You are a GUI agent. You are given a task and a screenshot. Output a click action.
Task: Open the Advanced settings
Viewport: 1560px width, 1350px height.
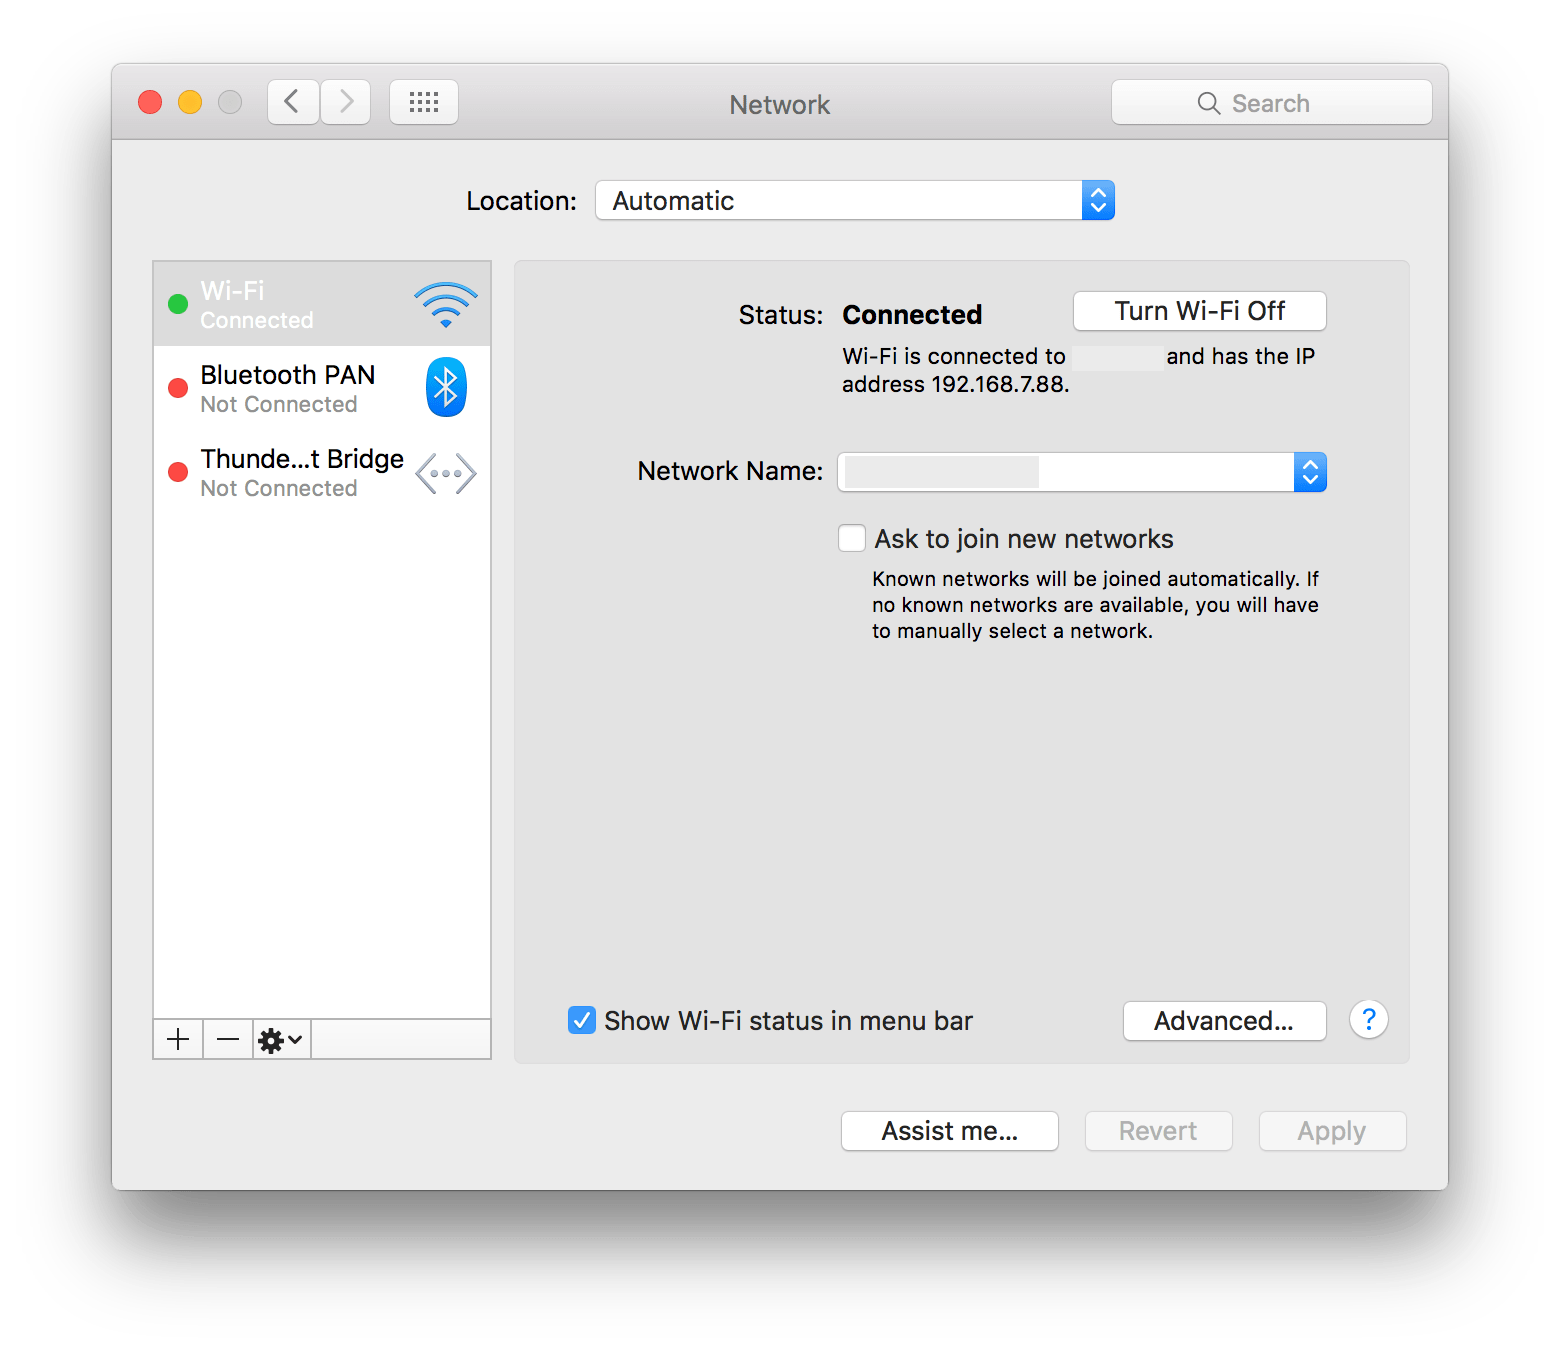(x=1224, y=1020)
